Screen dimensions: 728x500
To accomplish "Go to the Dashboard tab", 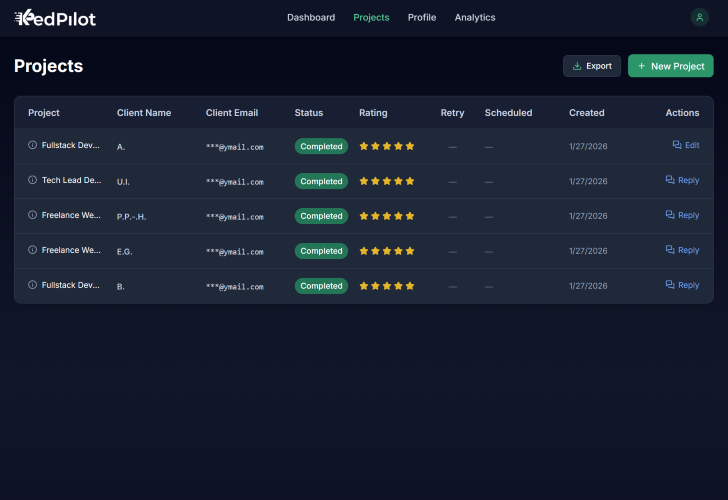I will point(311,18).
